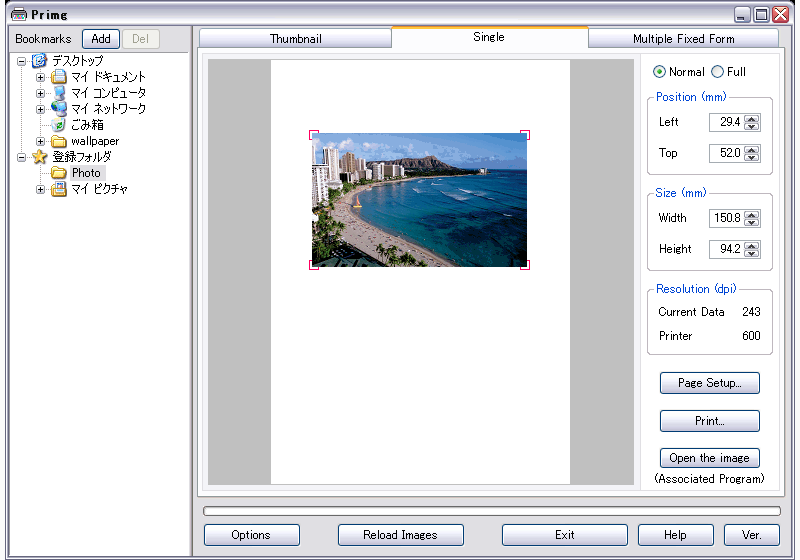Click the Width input field
The image size is (800, 560).
pos(727,218)
